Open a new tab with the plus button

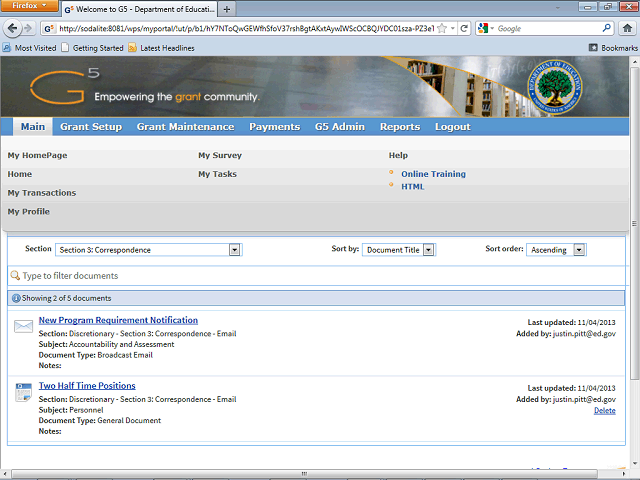click(x=227, y=9)
